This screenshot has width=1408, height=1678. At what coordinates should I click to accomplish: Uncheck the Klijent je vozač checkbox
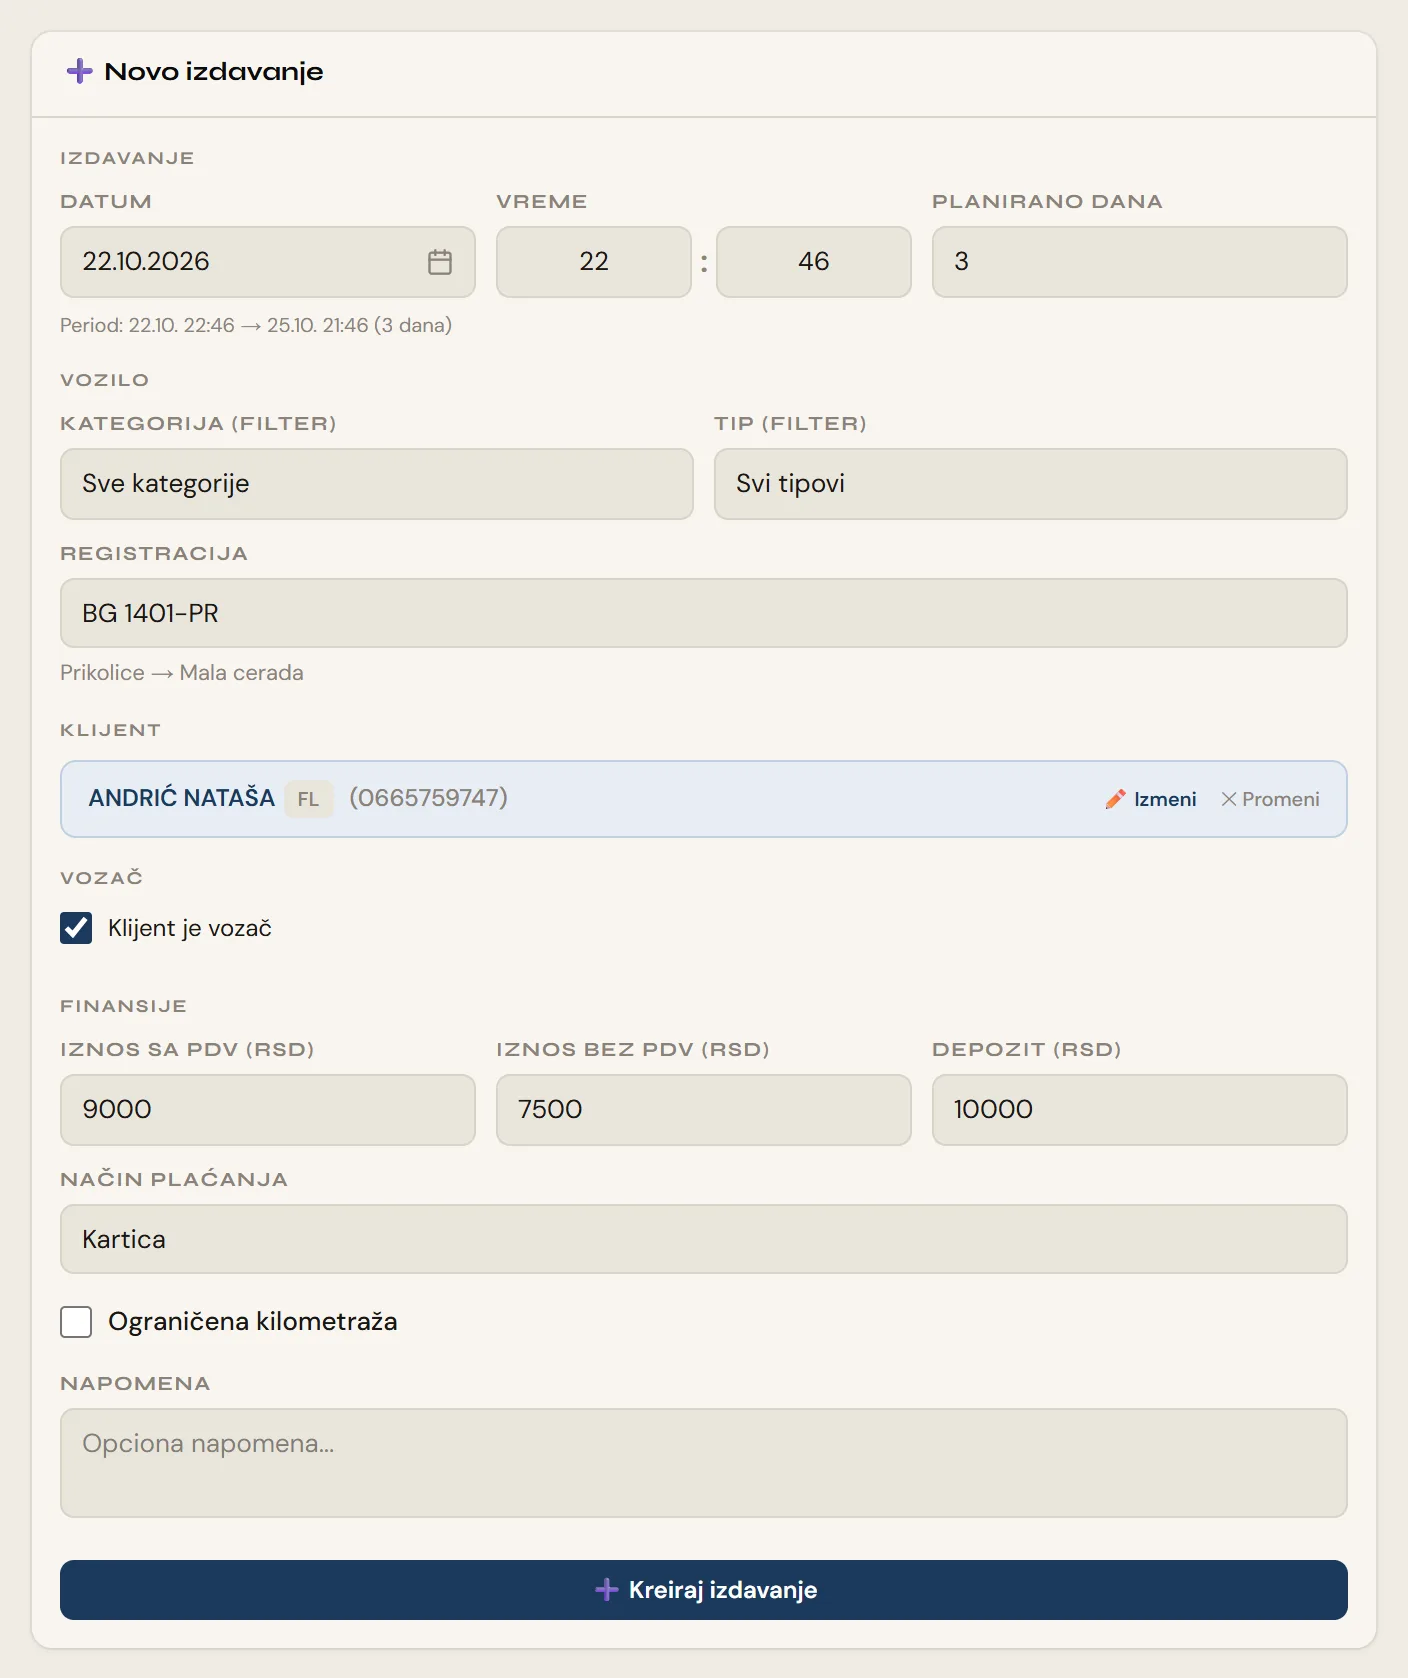click(x=76, y=928)
